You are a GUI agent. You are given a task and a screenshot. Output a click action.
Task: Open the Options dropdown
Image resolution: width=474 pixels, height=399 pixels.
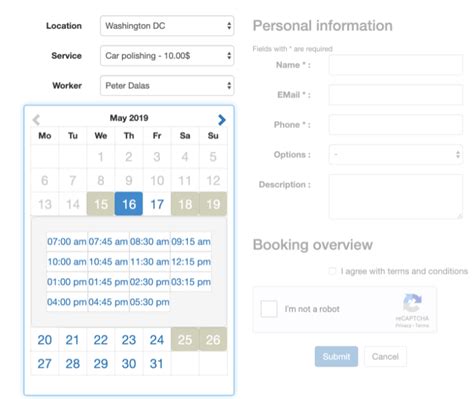[396, 154]
